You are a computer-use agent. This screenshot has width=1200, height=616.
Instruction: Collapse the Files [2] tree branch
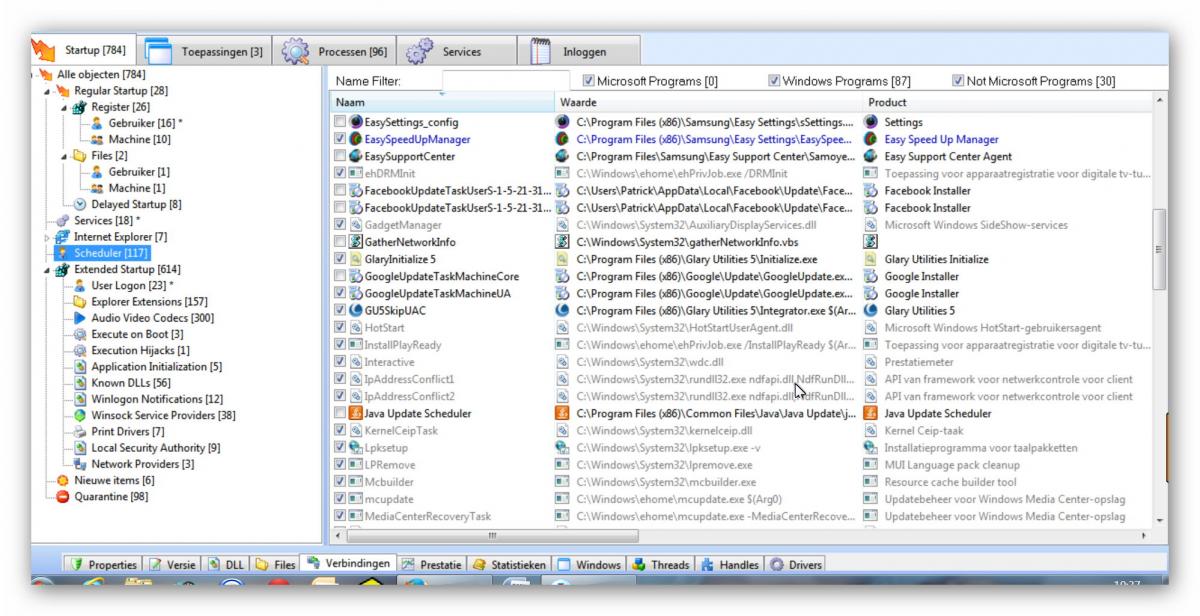tap(64, 156)
